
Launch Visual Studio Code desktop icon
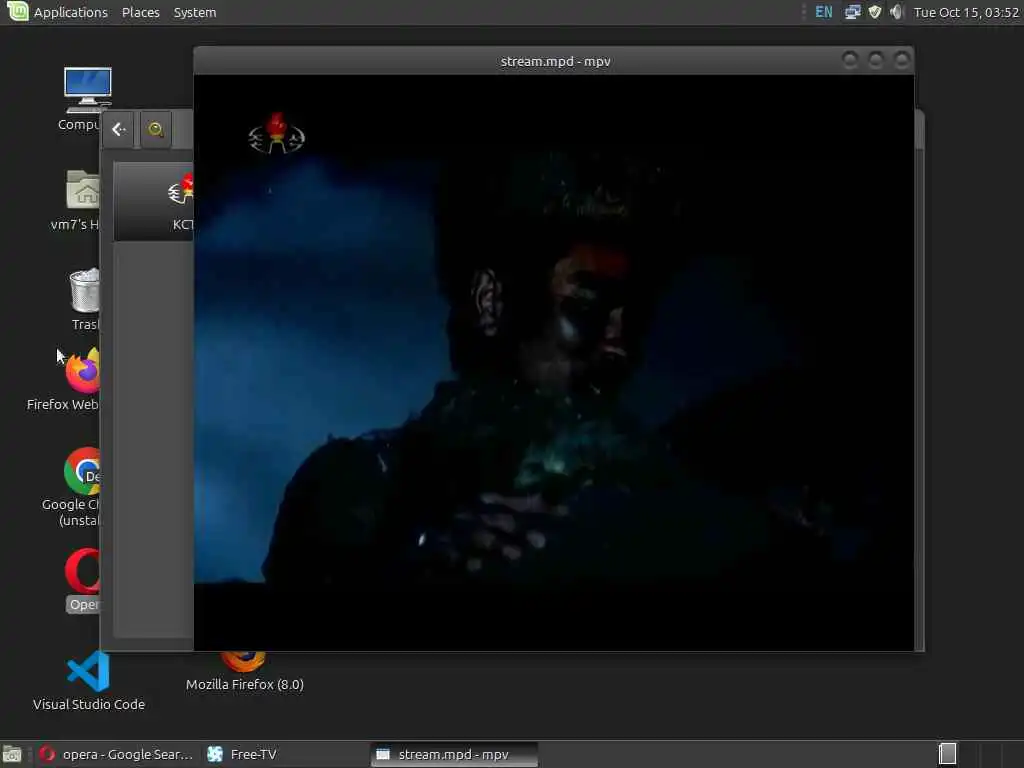coord(88,671)
